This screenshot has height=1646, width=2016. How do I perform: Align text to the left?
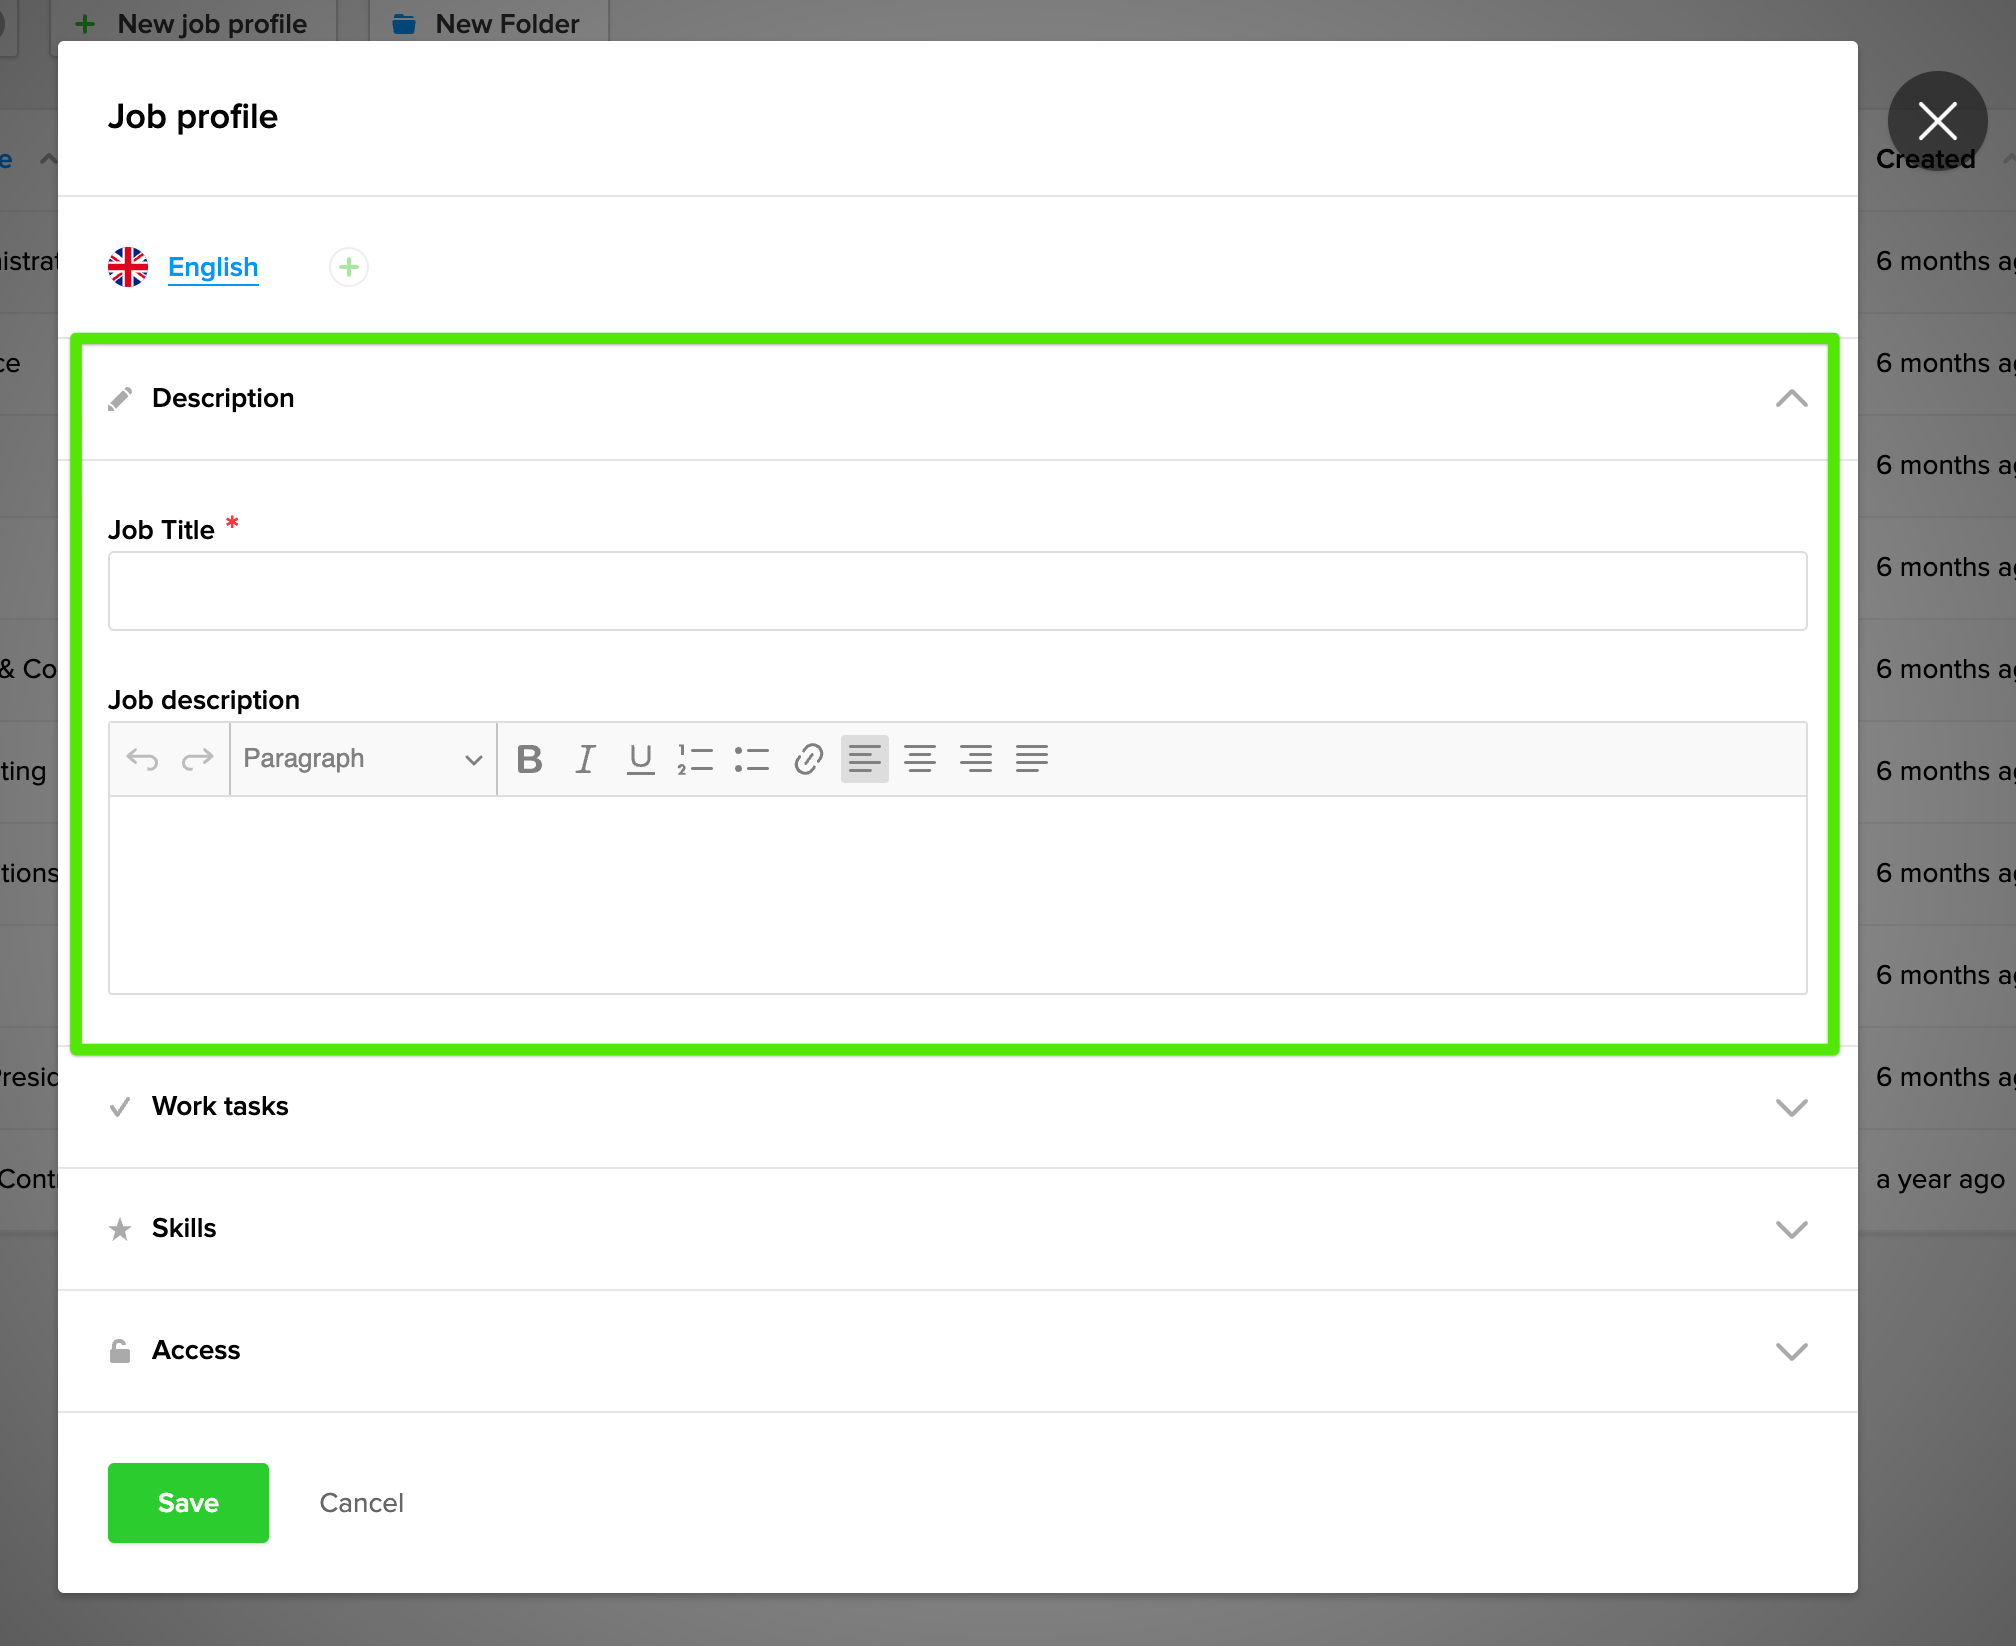(864, 759)
